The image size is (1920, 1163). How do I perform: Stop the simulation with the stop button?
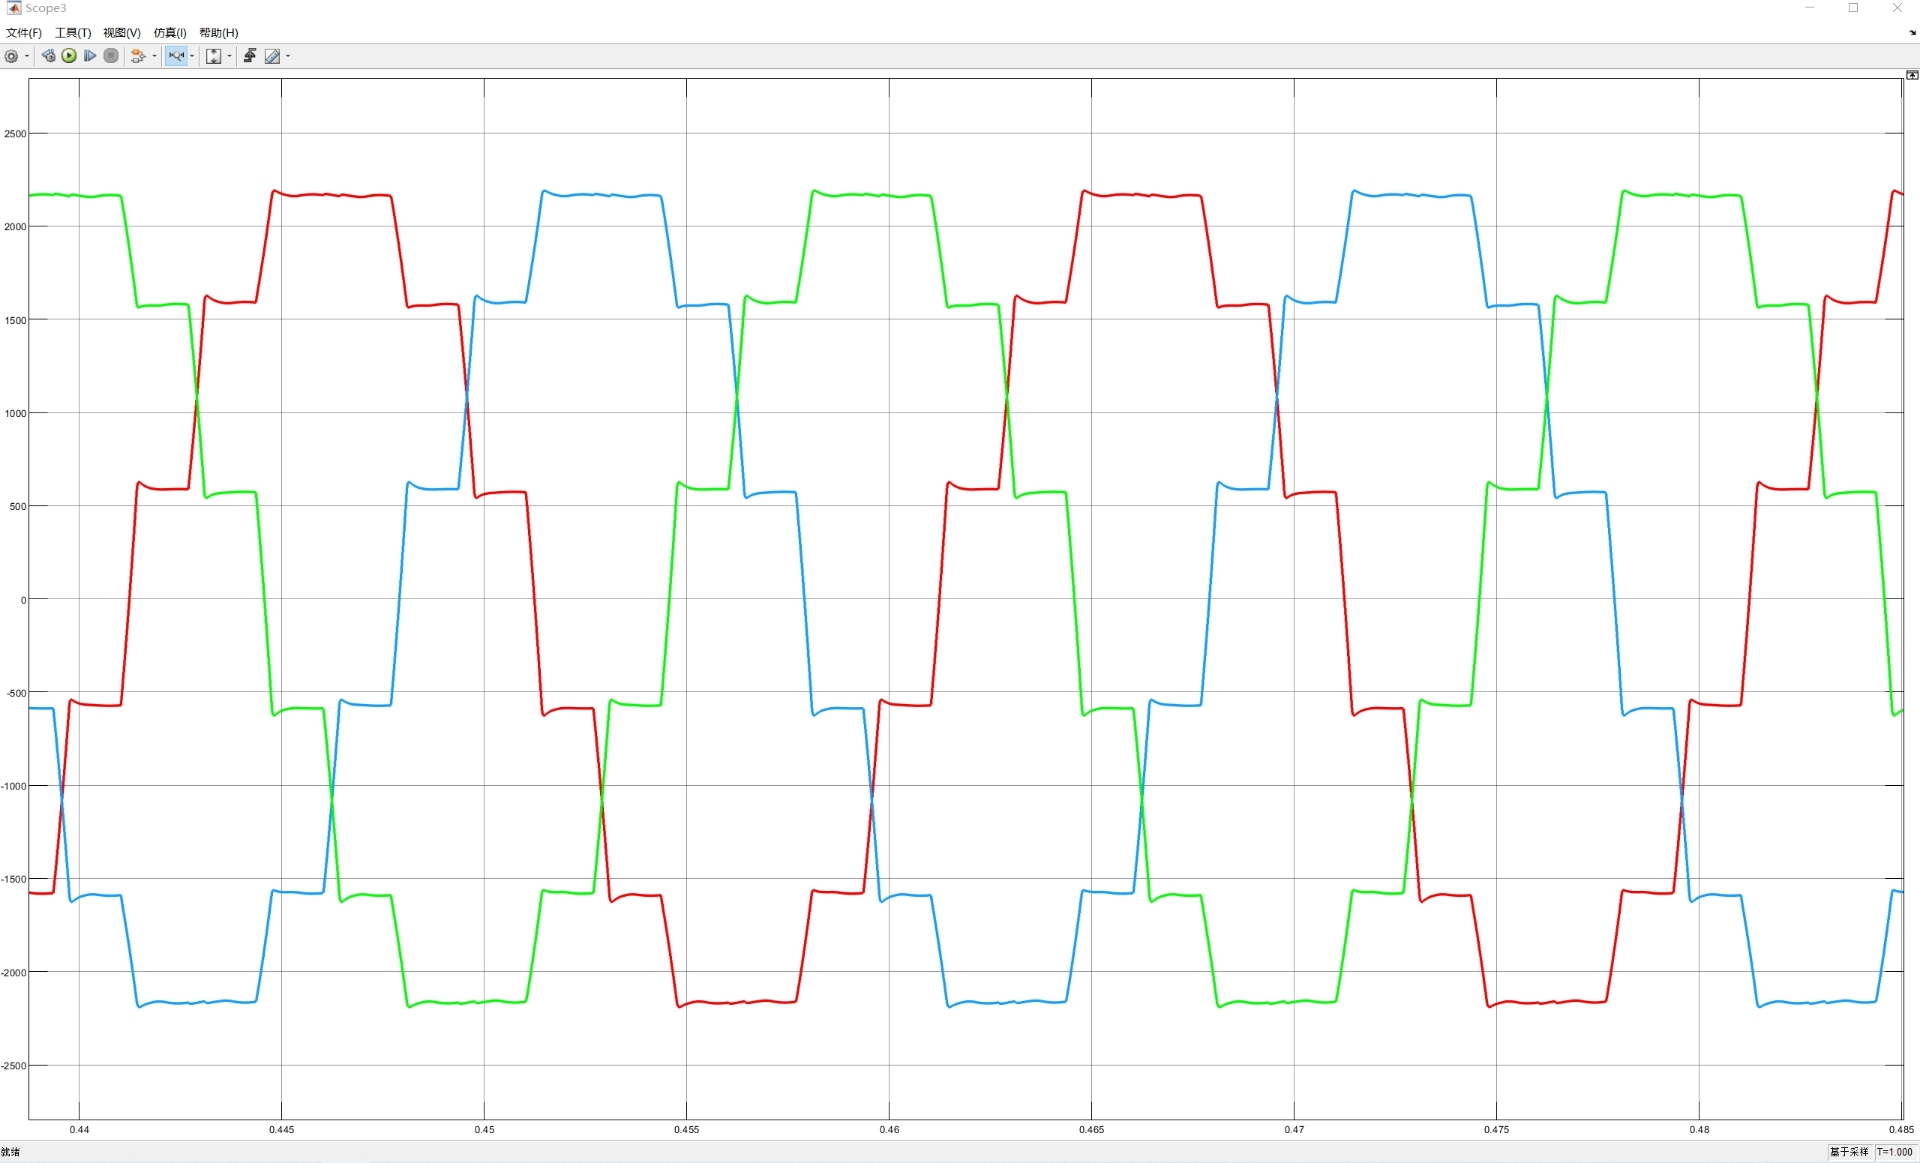click(111, 56)
